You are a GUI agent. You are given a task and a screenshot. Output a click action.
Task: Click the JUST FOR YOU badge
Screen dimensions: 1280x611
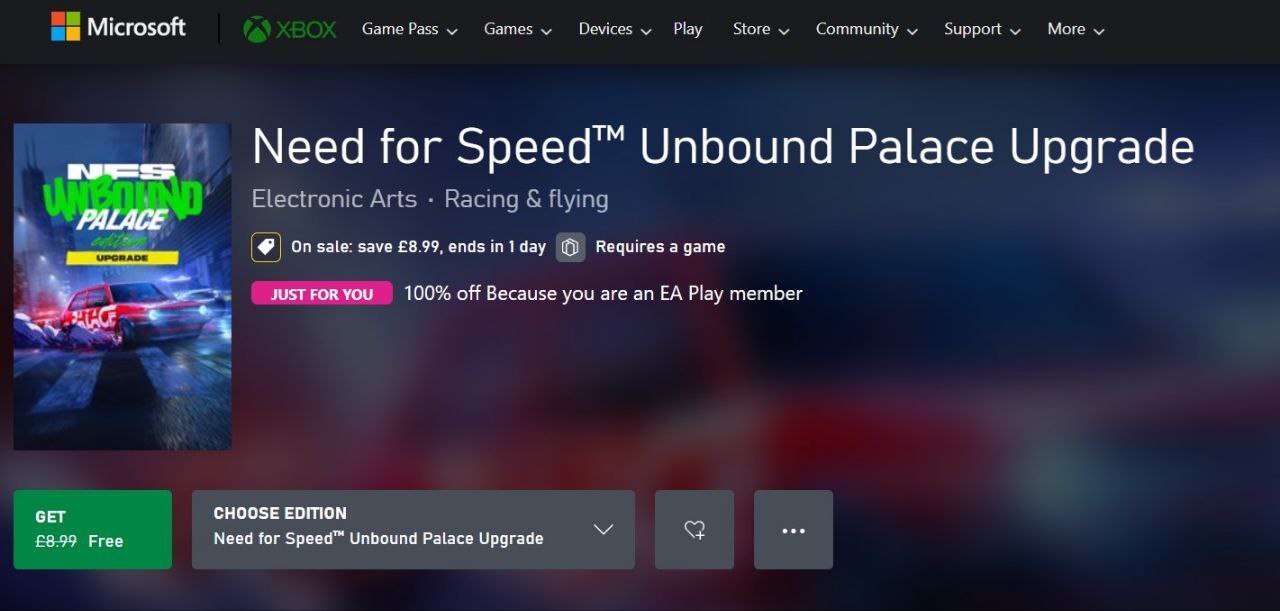[x=322, y=294]
